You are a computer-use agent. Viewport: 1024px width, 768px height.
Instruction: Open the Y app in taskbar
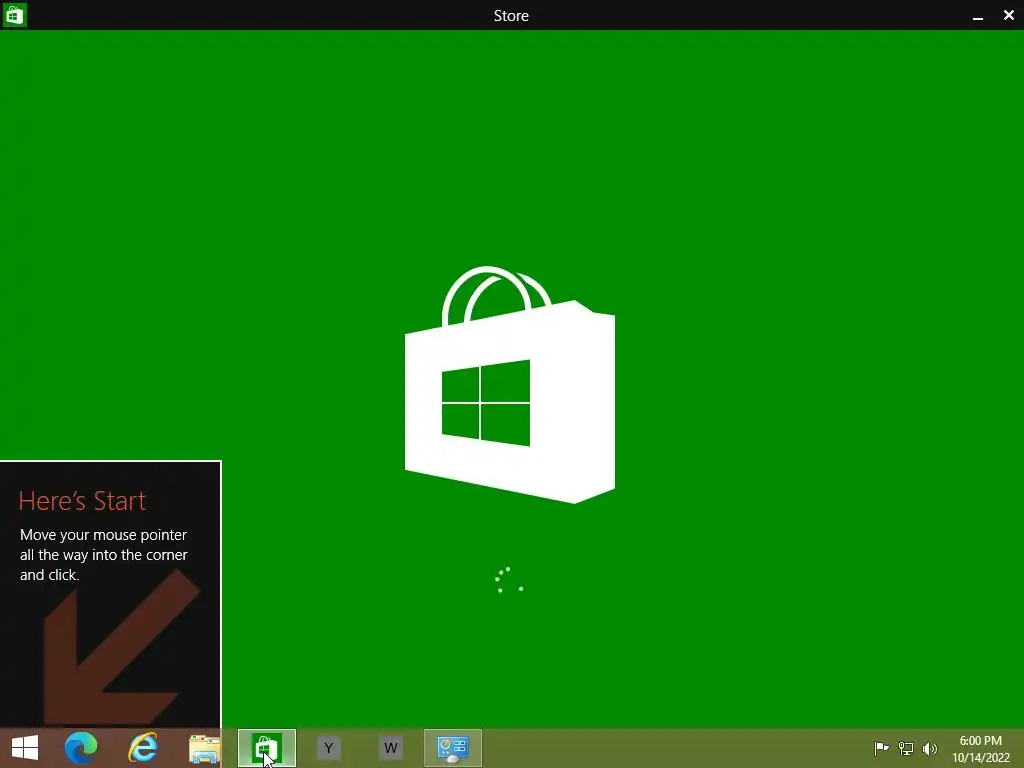328,748
